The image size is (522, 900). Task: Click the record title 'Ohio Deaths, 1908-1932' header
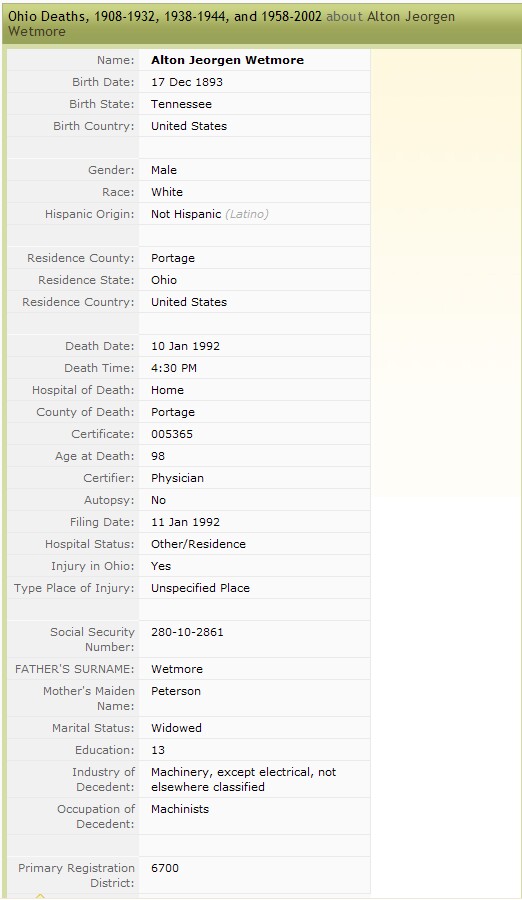165,16
